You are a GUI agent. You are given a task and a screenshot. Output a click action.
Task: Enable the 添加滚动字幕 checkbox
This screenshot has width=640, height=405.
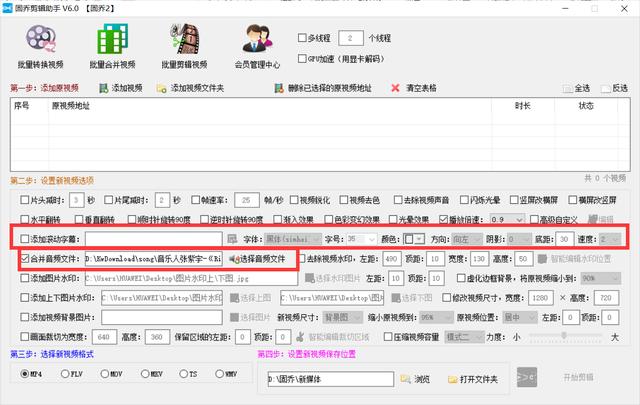tap(24, 239)
